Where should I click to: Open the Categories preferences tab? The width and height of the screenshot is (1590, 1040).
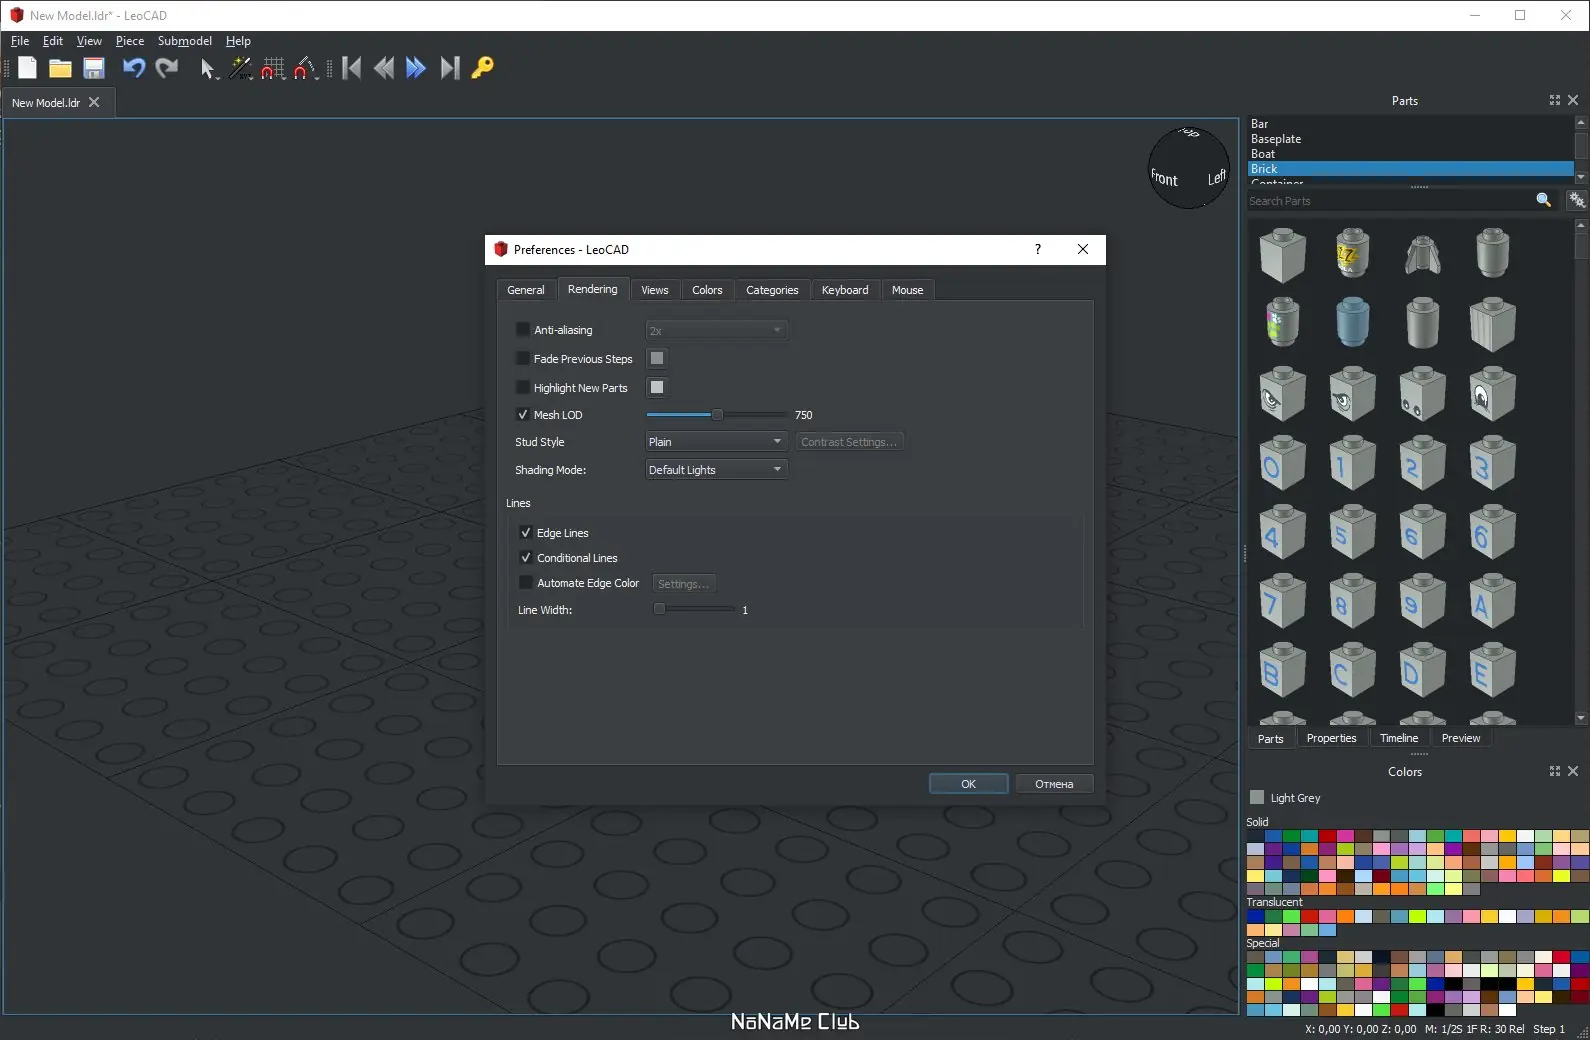pyautogui.click(x=772, y=290)
